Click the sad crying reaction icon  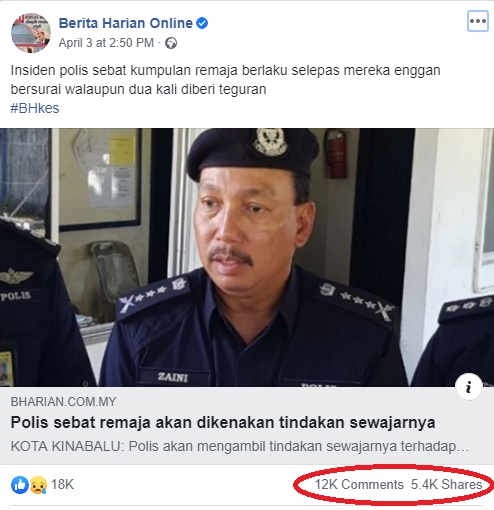point(38,485)
